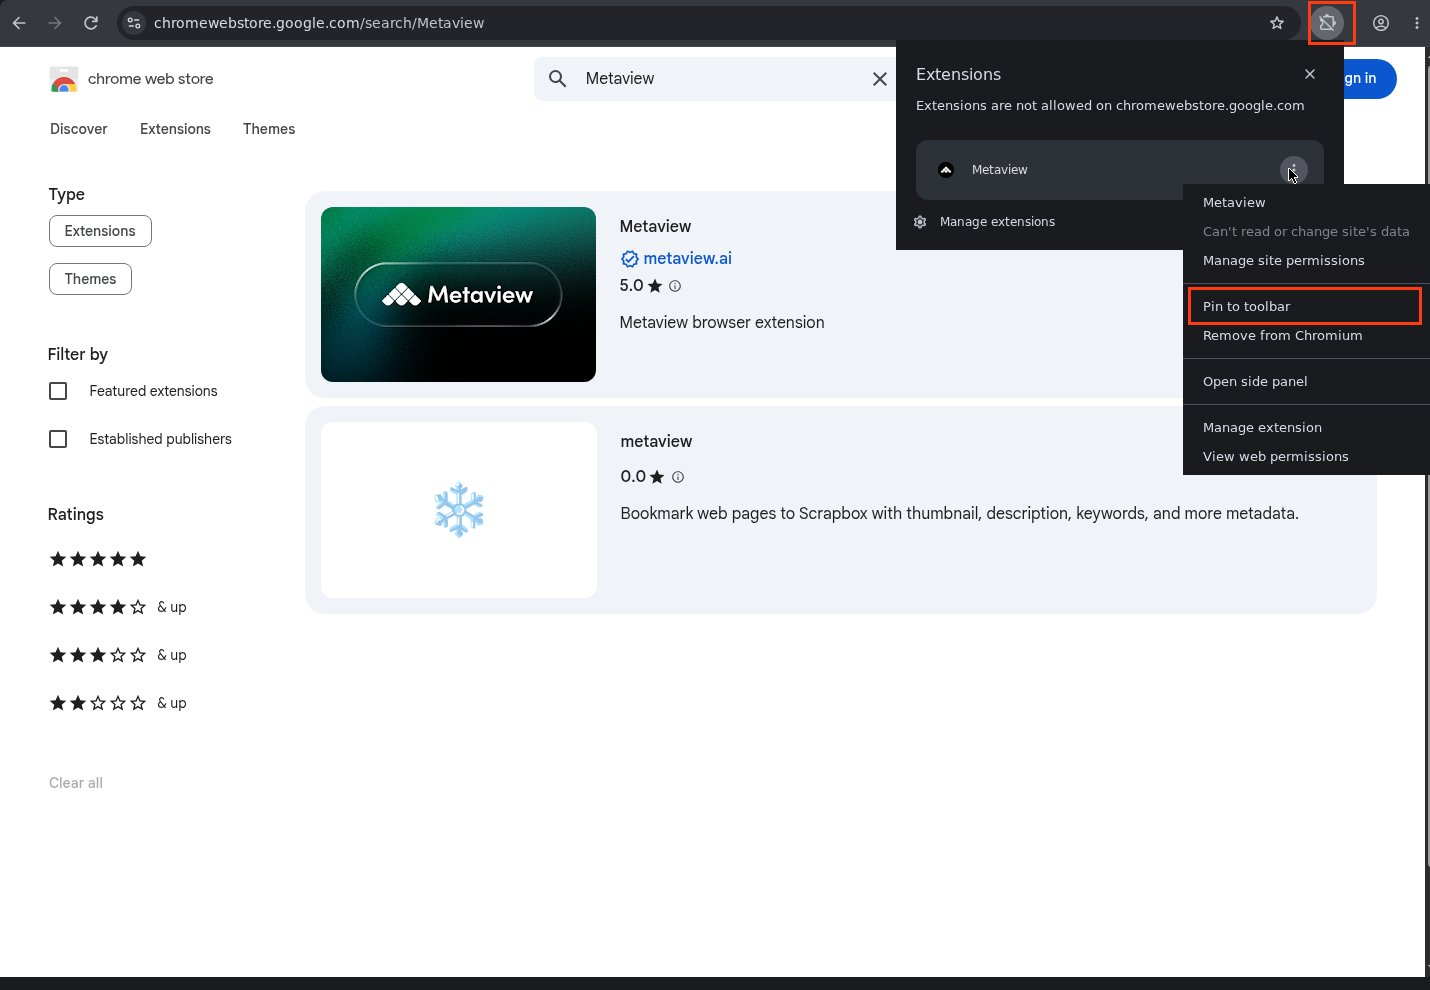Check the Featured extensions checkbox
The height and width of the screenshot is (990, 1430).
pyautogui.click(x=58, y=391)
